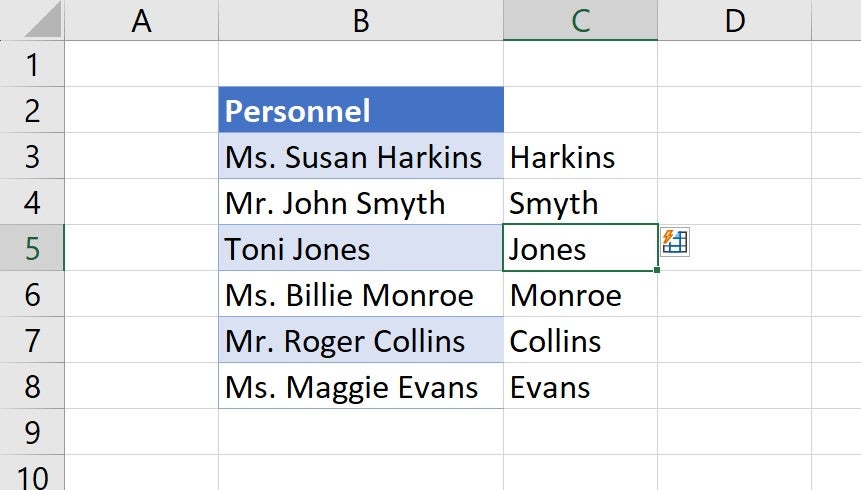Select the cell containing Evans

pos(580,386)
